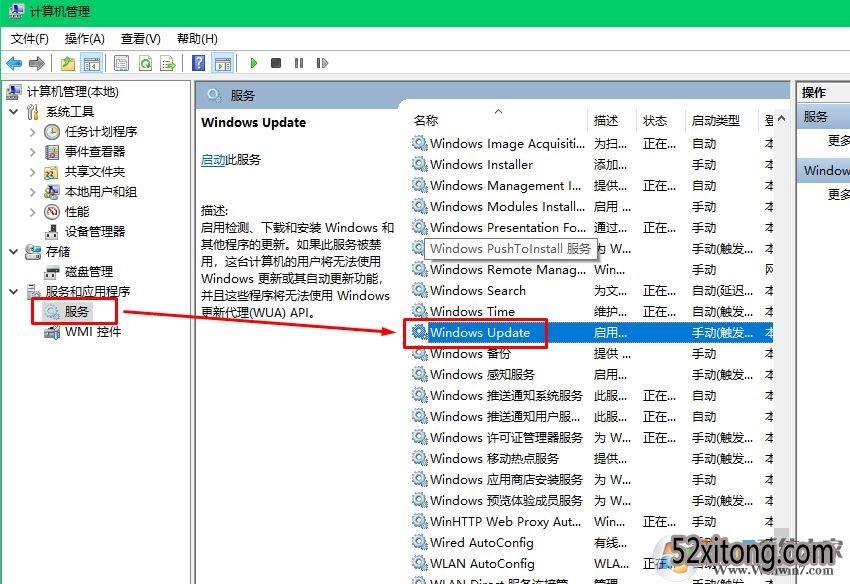Click the Refresh toolbar icon
The height and width of the screenshot is (584, 850).
145,63
